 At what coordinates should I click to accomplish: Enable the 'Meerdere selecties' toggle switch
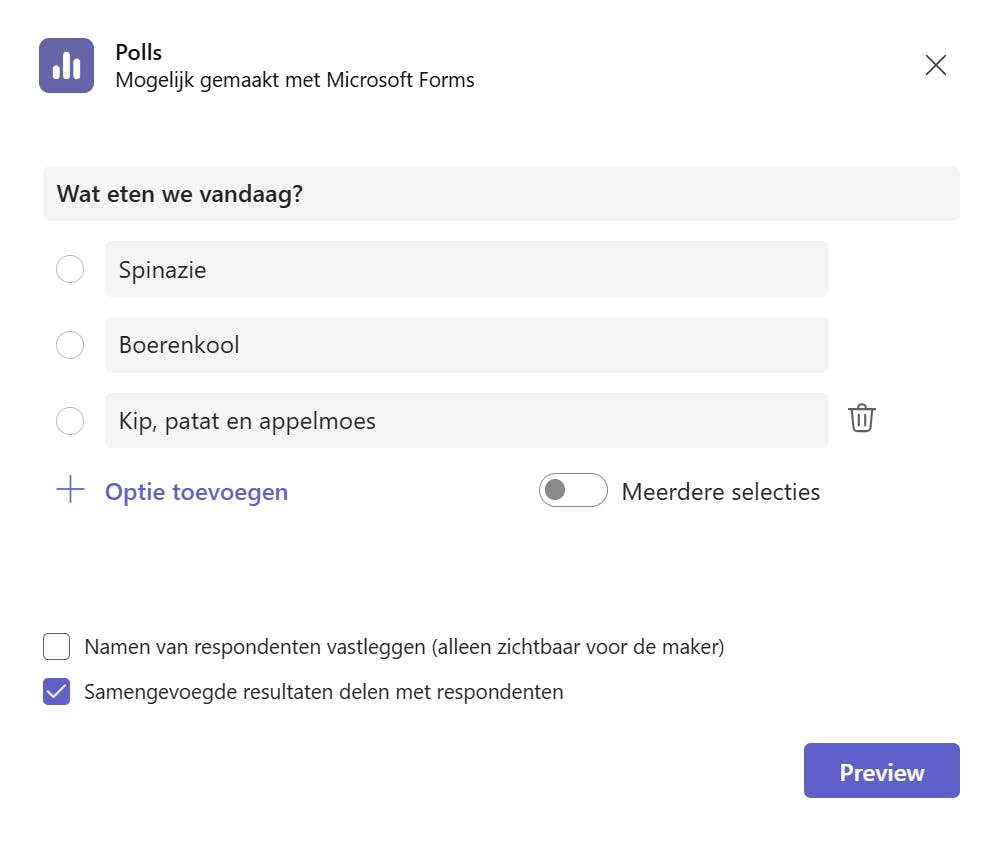[x=573, y=491]
